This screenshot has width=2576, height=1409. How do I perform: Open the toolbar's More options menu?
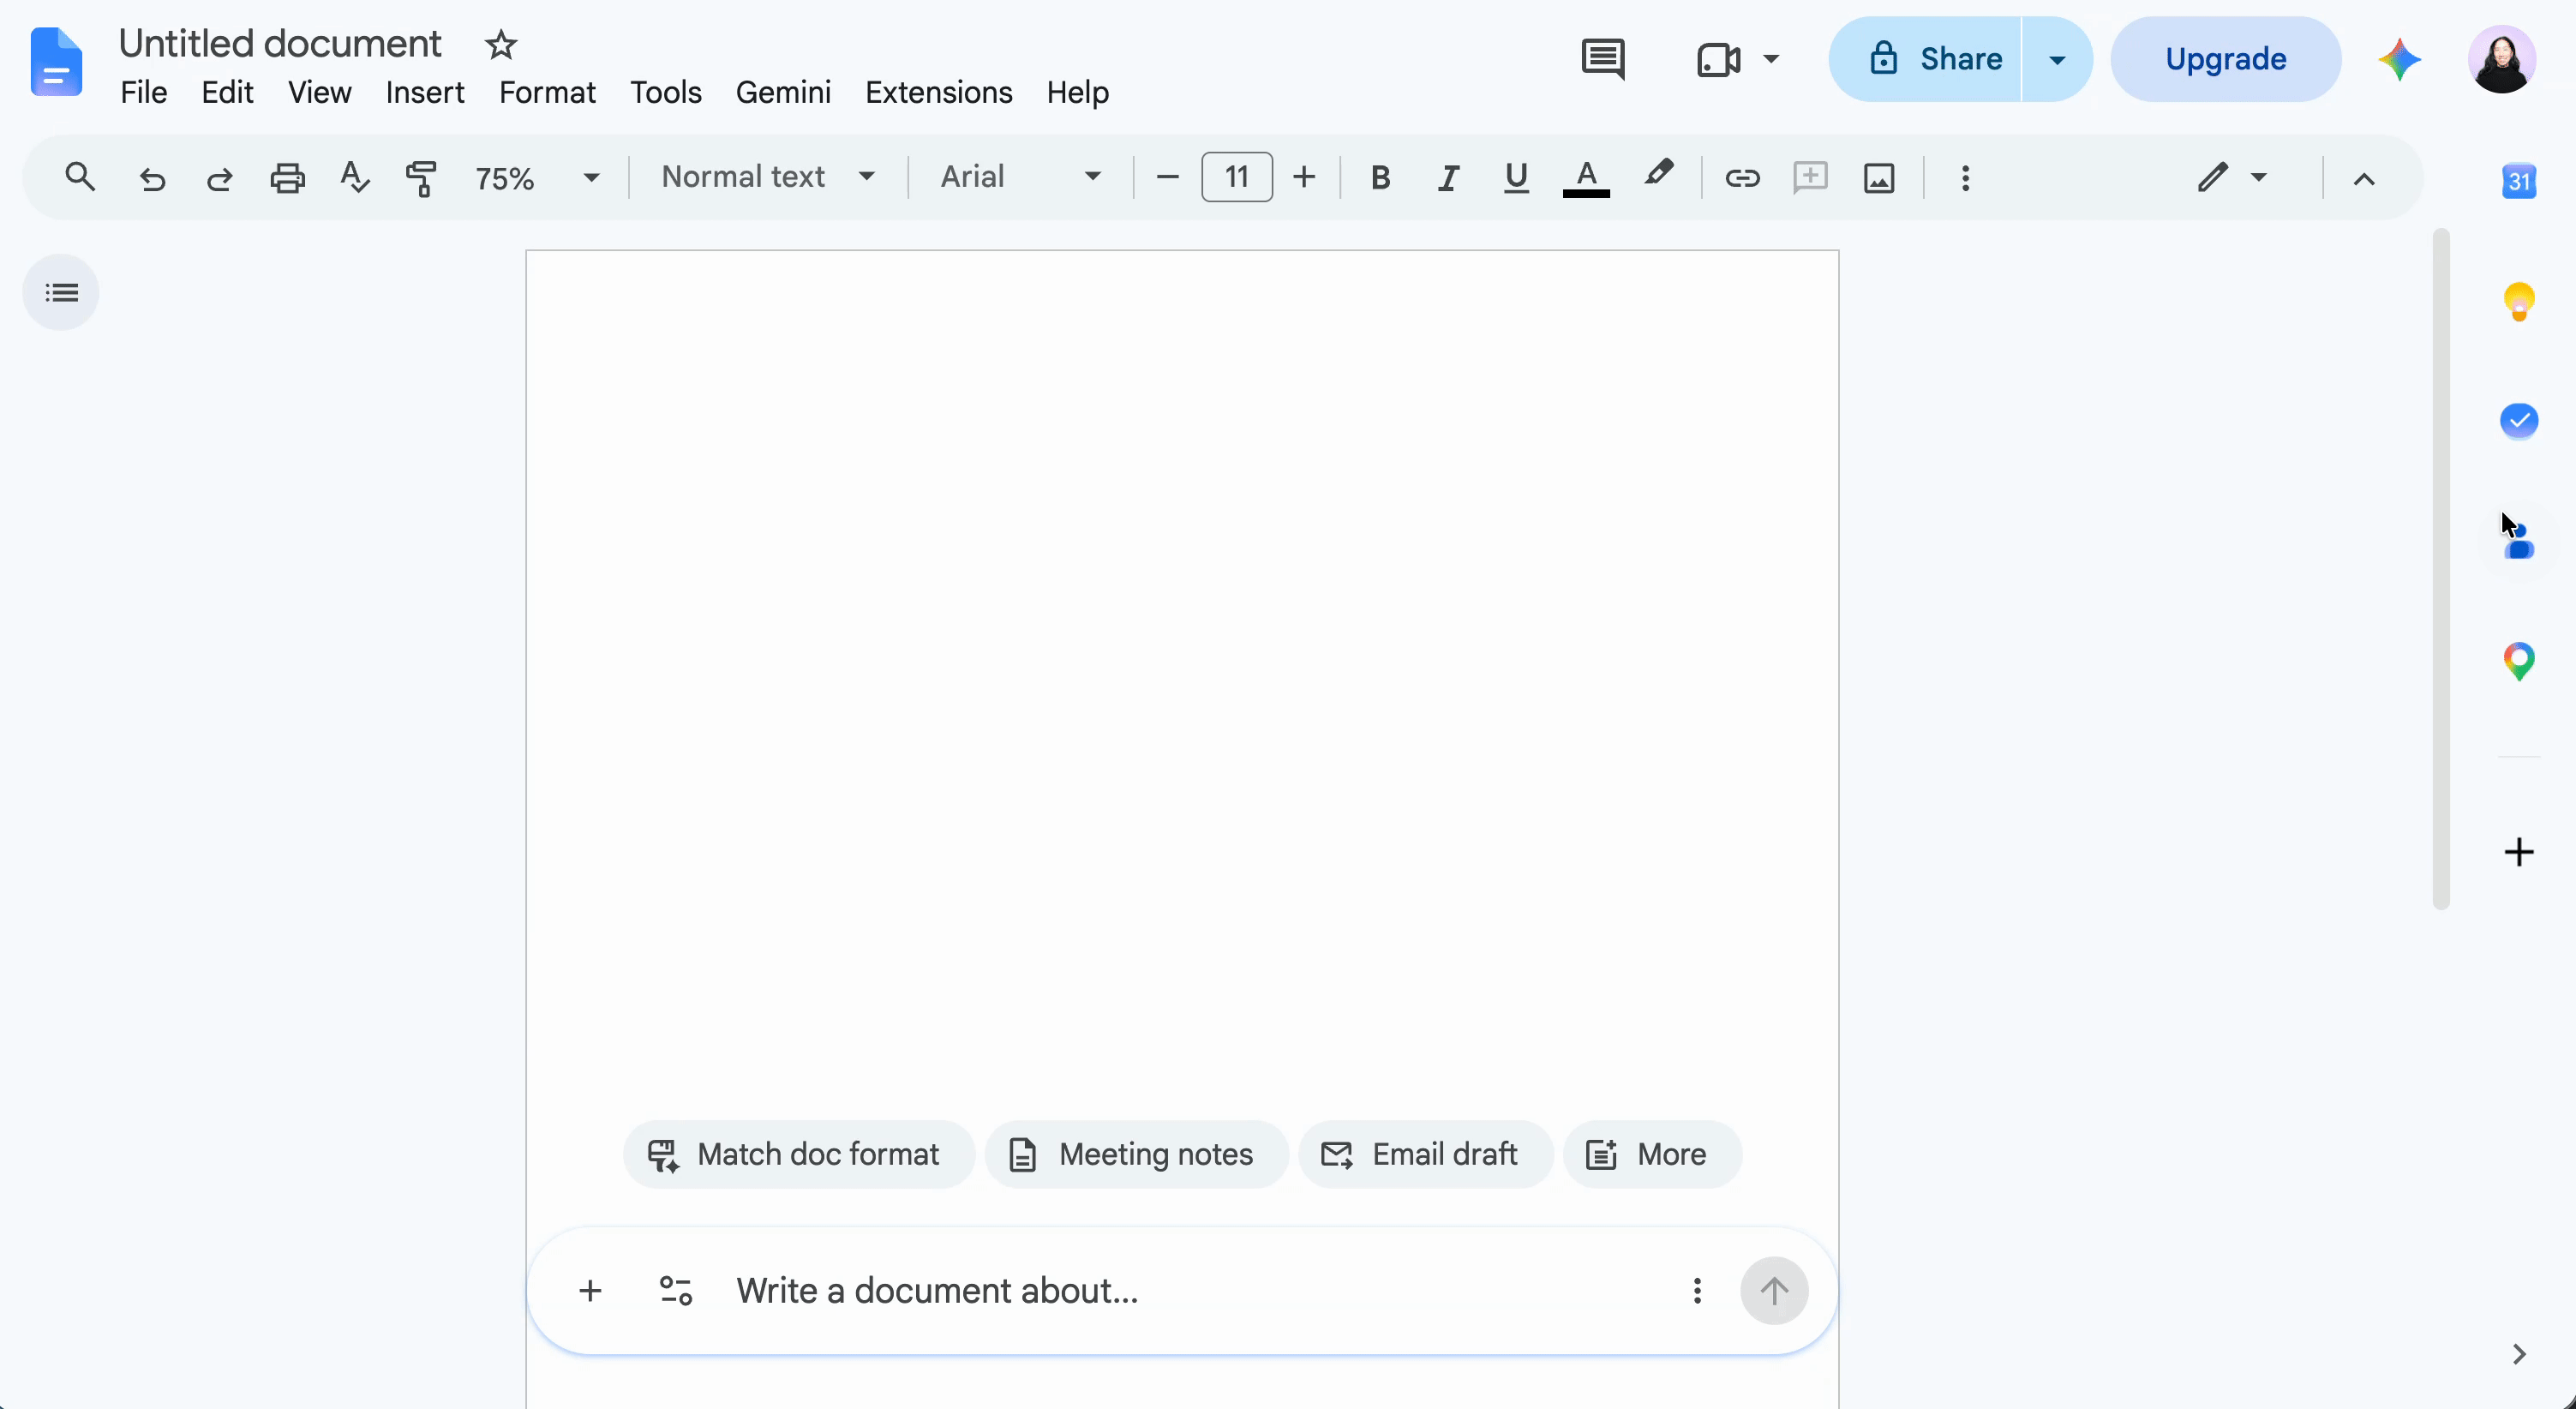coord(1965,178)
